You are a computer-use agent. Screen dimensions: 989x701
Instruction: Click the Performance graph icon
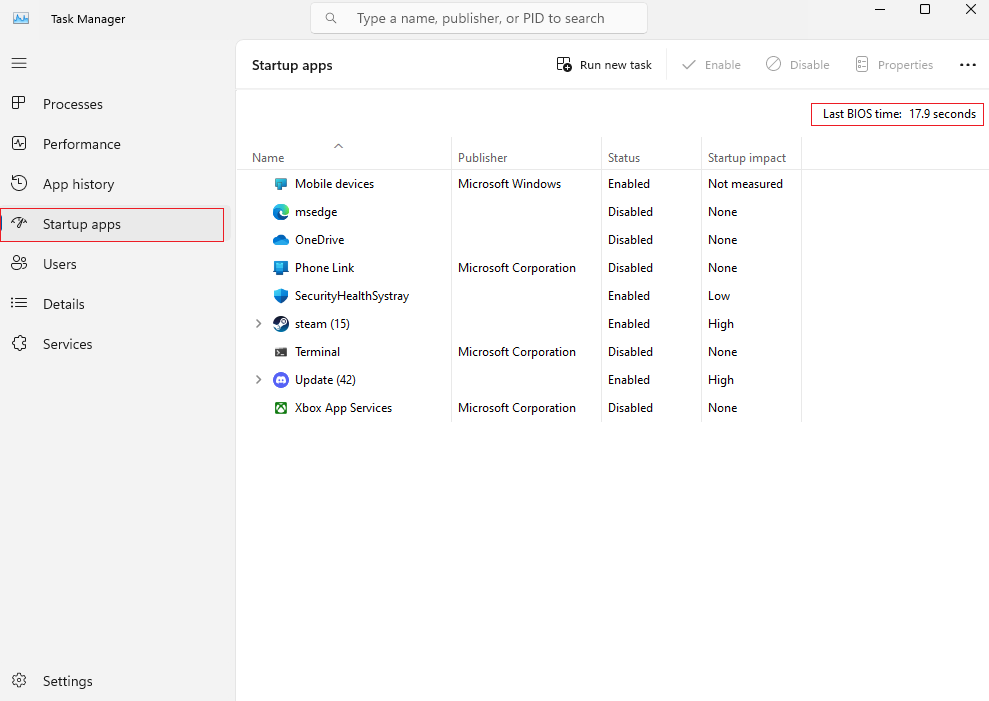coord(19,144)
